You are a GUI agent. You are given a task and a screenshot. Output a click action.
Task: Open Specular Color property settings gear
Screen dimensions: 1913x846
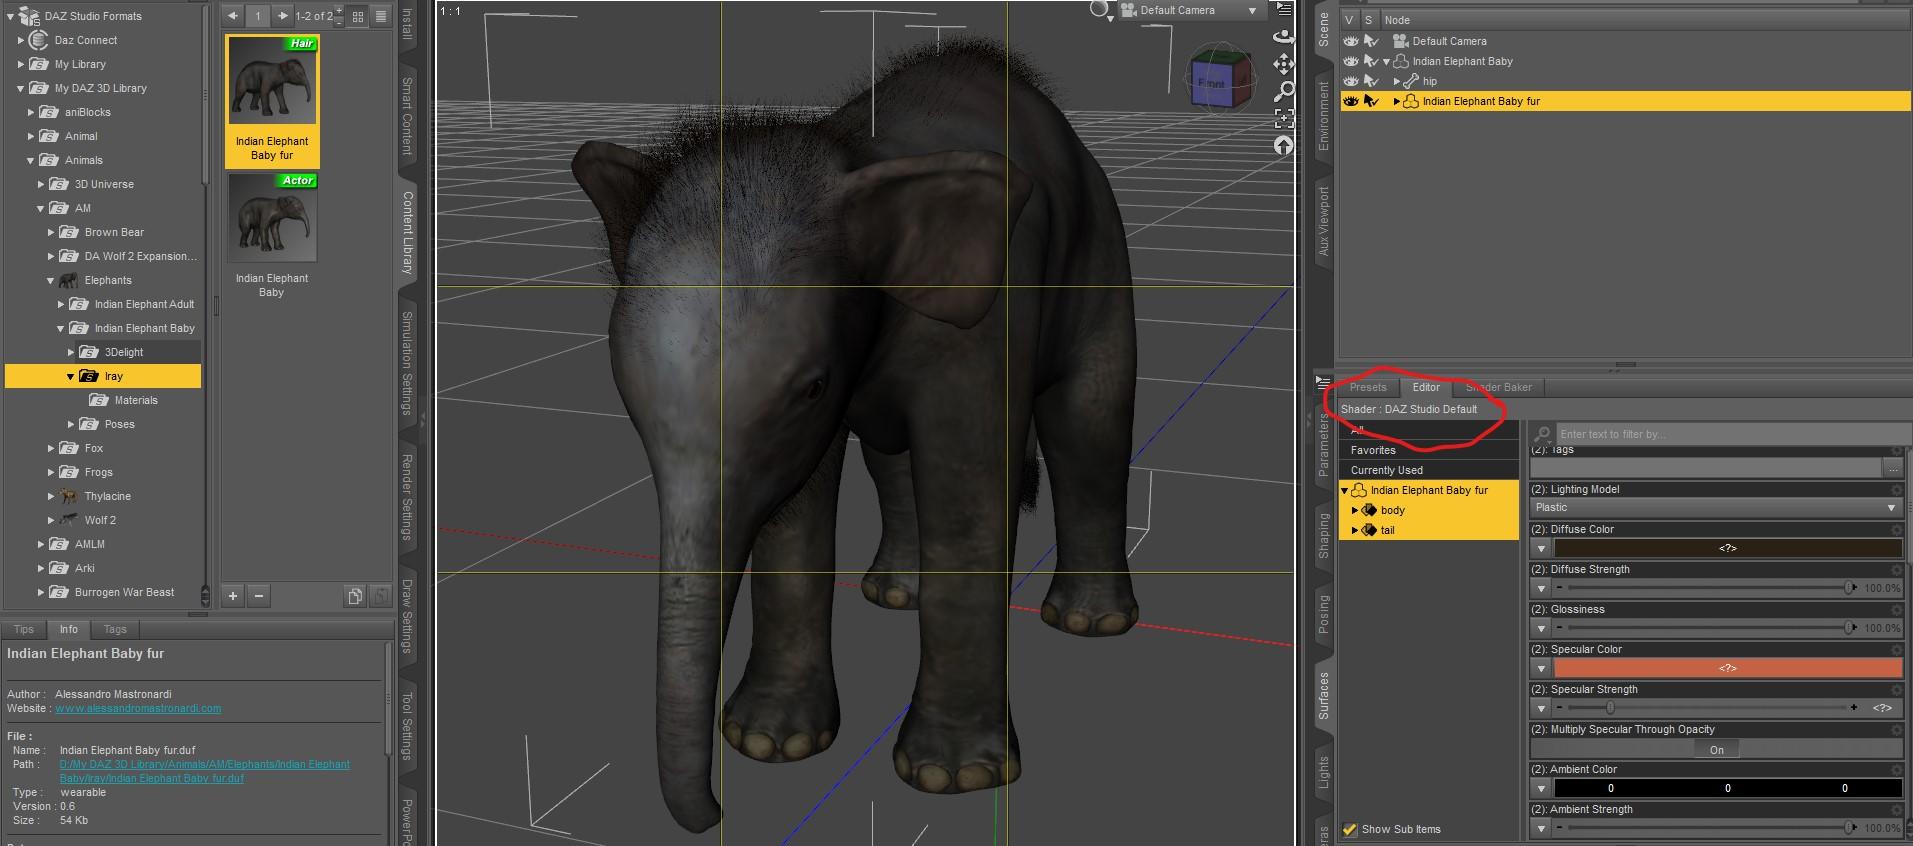[1896, 649]
